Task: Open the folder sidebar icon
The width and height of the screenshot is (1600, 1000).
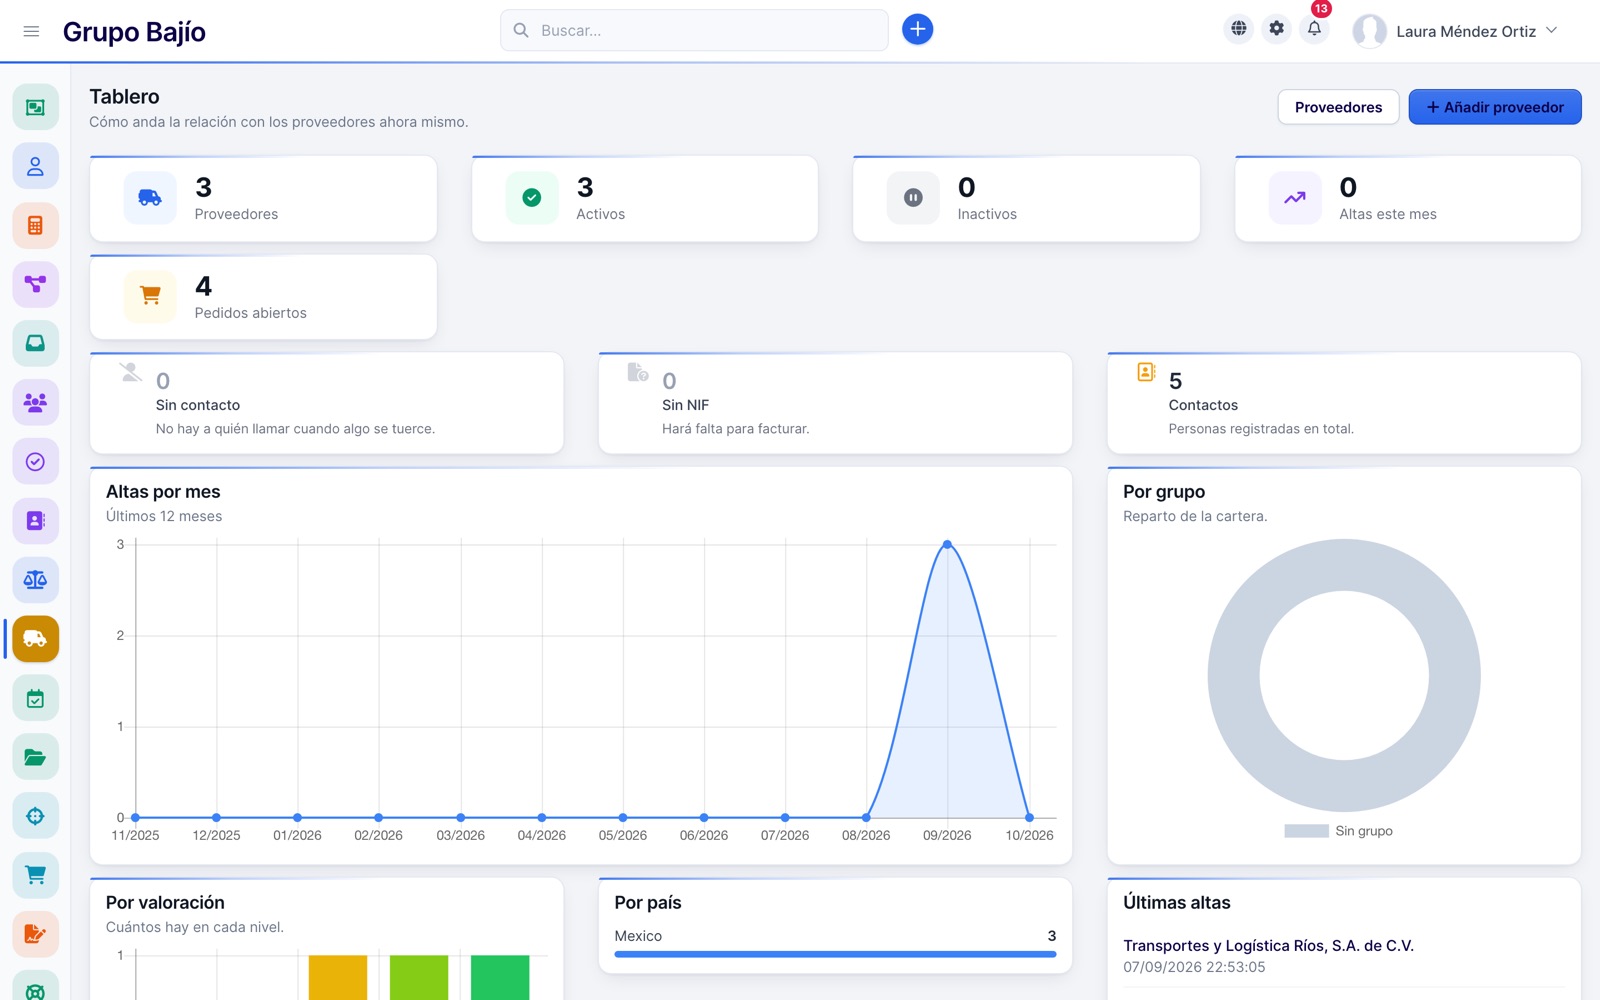Action: [35, 757]
